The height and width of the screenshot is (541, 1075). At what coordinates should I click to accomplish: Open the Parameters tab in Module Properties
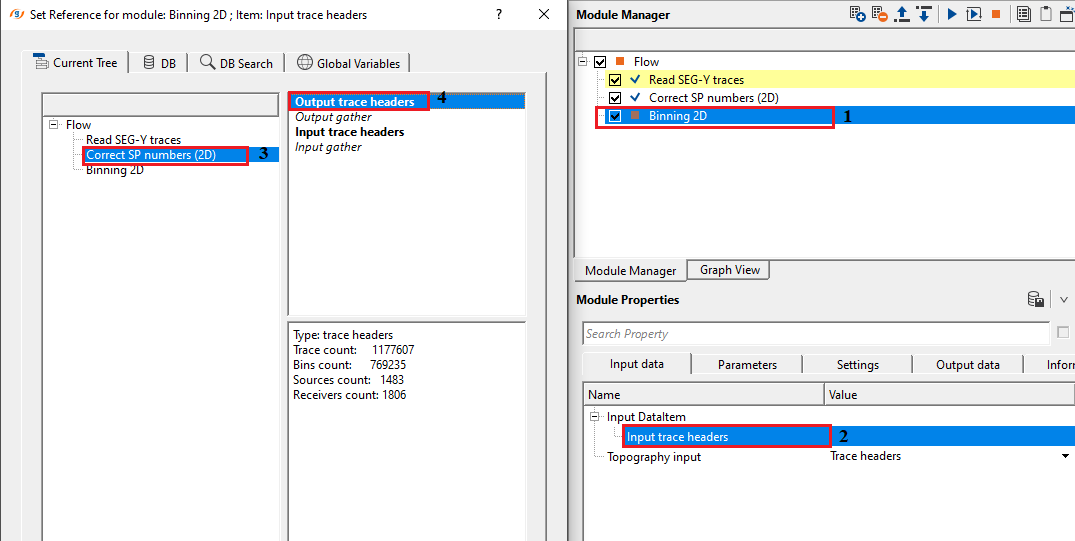(x=746, y=365)
